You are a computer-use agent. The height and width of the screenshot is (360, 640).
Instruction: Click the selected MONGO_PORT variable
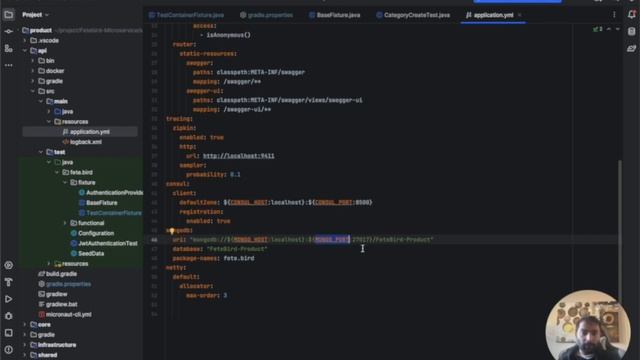pos(332,240)
